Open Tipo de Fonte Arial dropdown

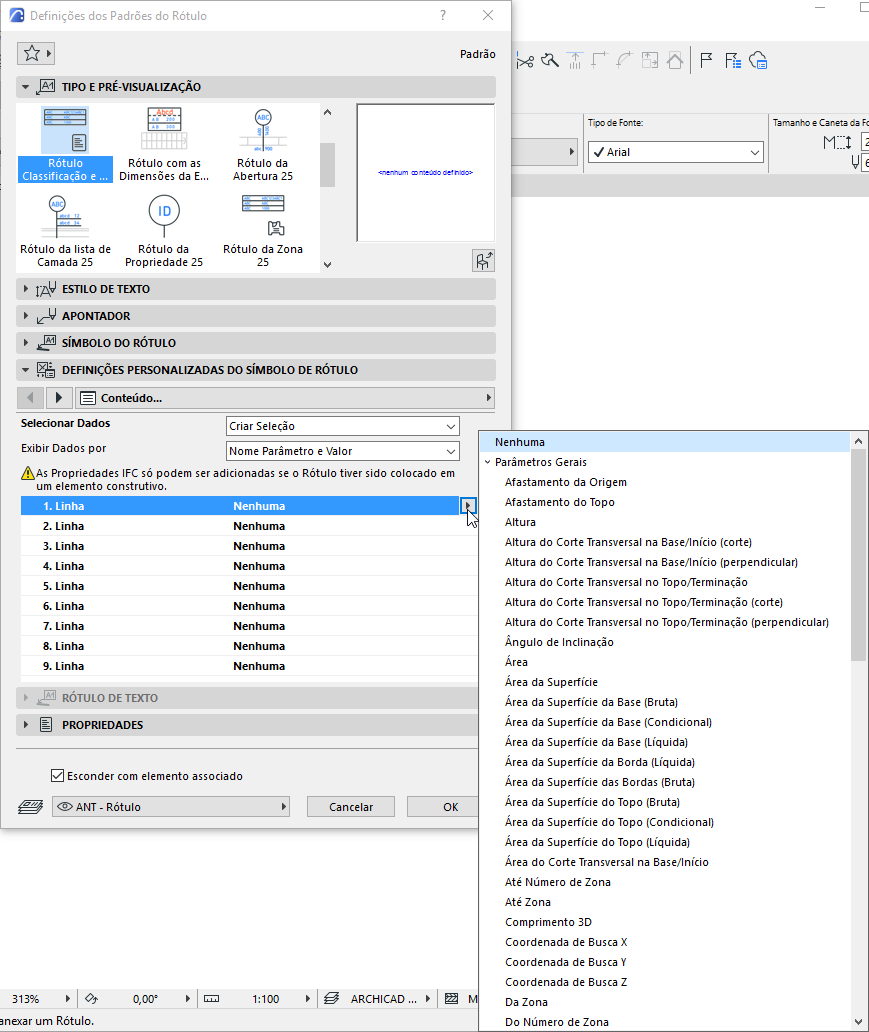(x=675, y=152)
